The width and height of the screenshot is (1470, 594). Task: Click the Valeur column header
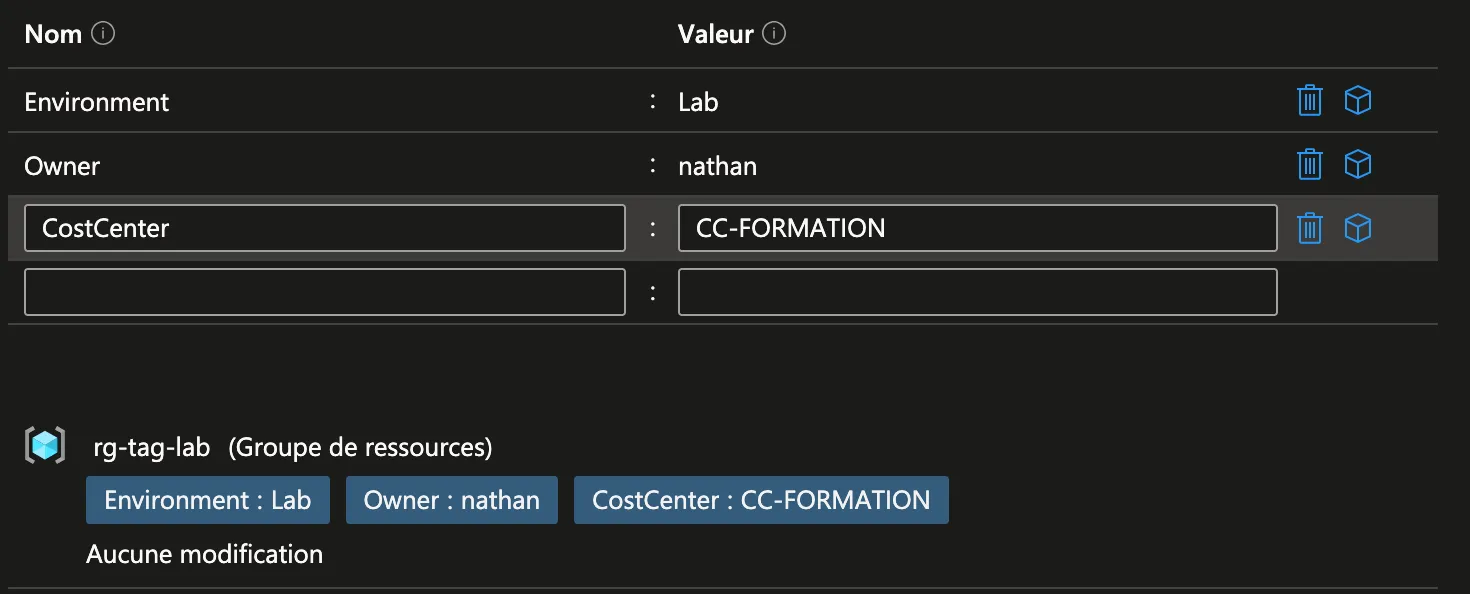point(715,34)
